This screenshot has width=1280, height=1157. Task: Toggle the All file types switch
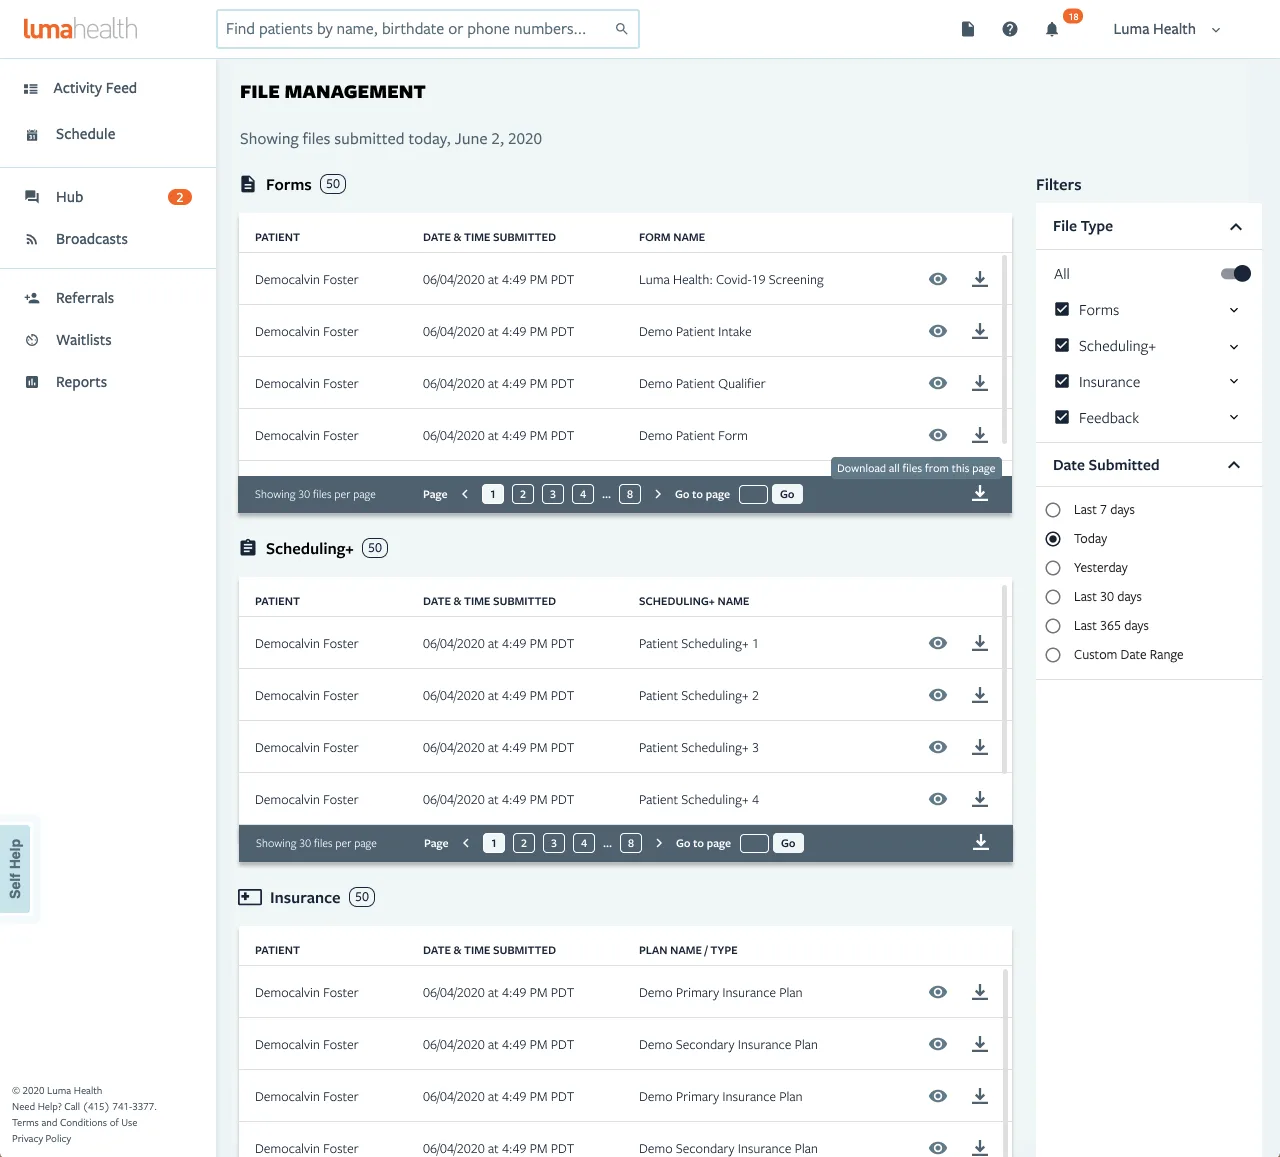[x=1236, y=273]
